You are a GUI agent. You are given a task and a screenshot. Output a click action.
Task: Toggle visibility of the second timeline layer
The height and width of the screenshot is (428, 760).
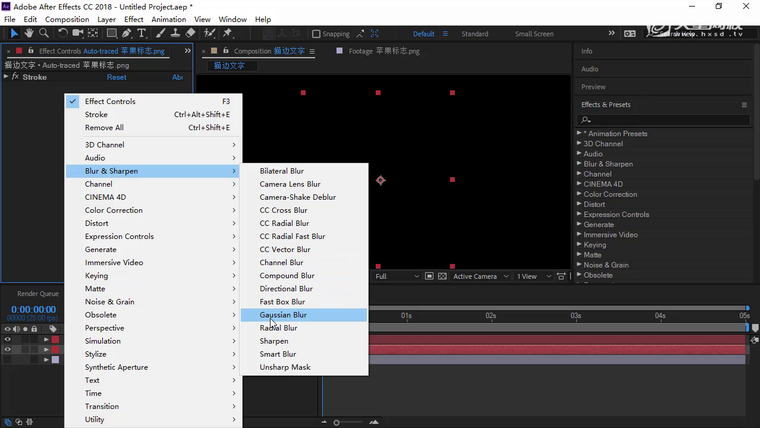coord(7,350)
